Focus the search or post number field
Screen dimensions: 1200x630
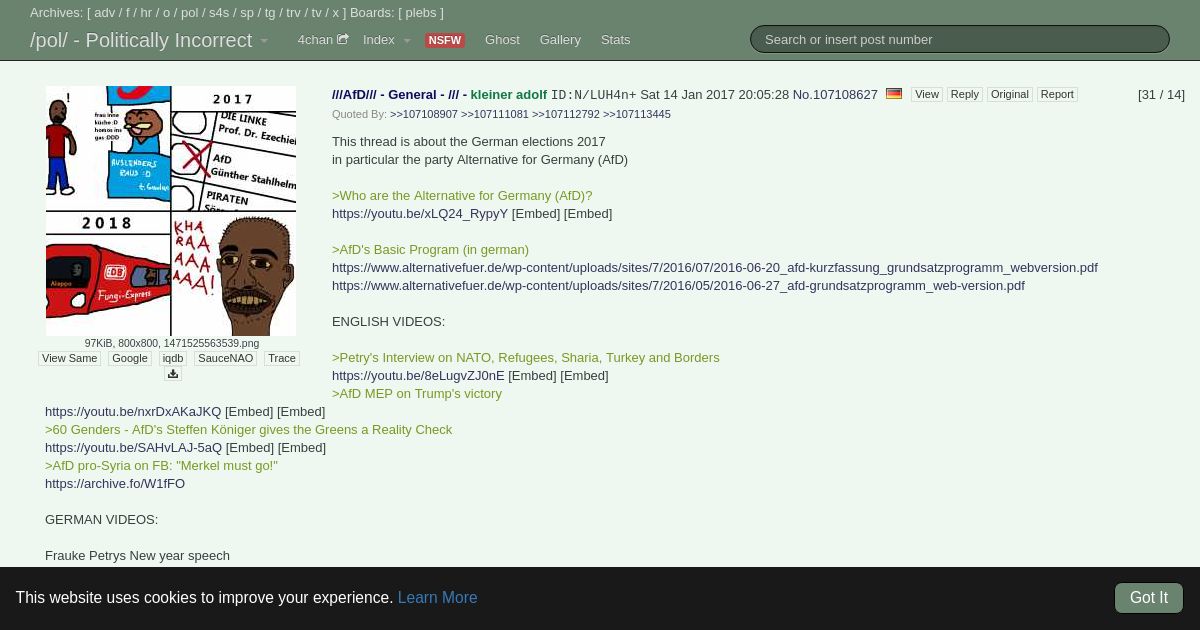pos(960,39)
